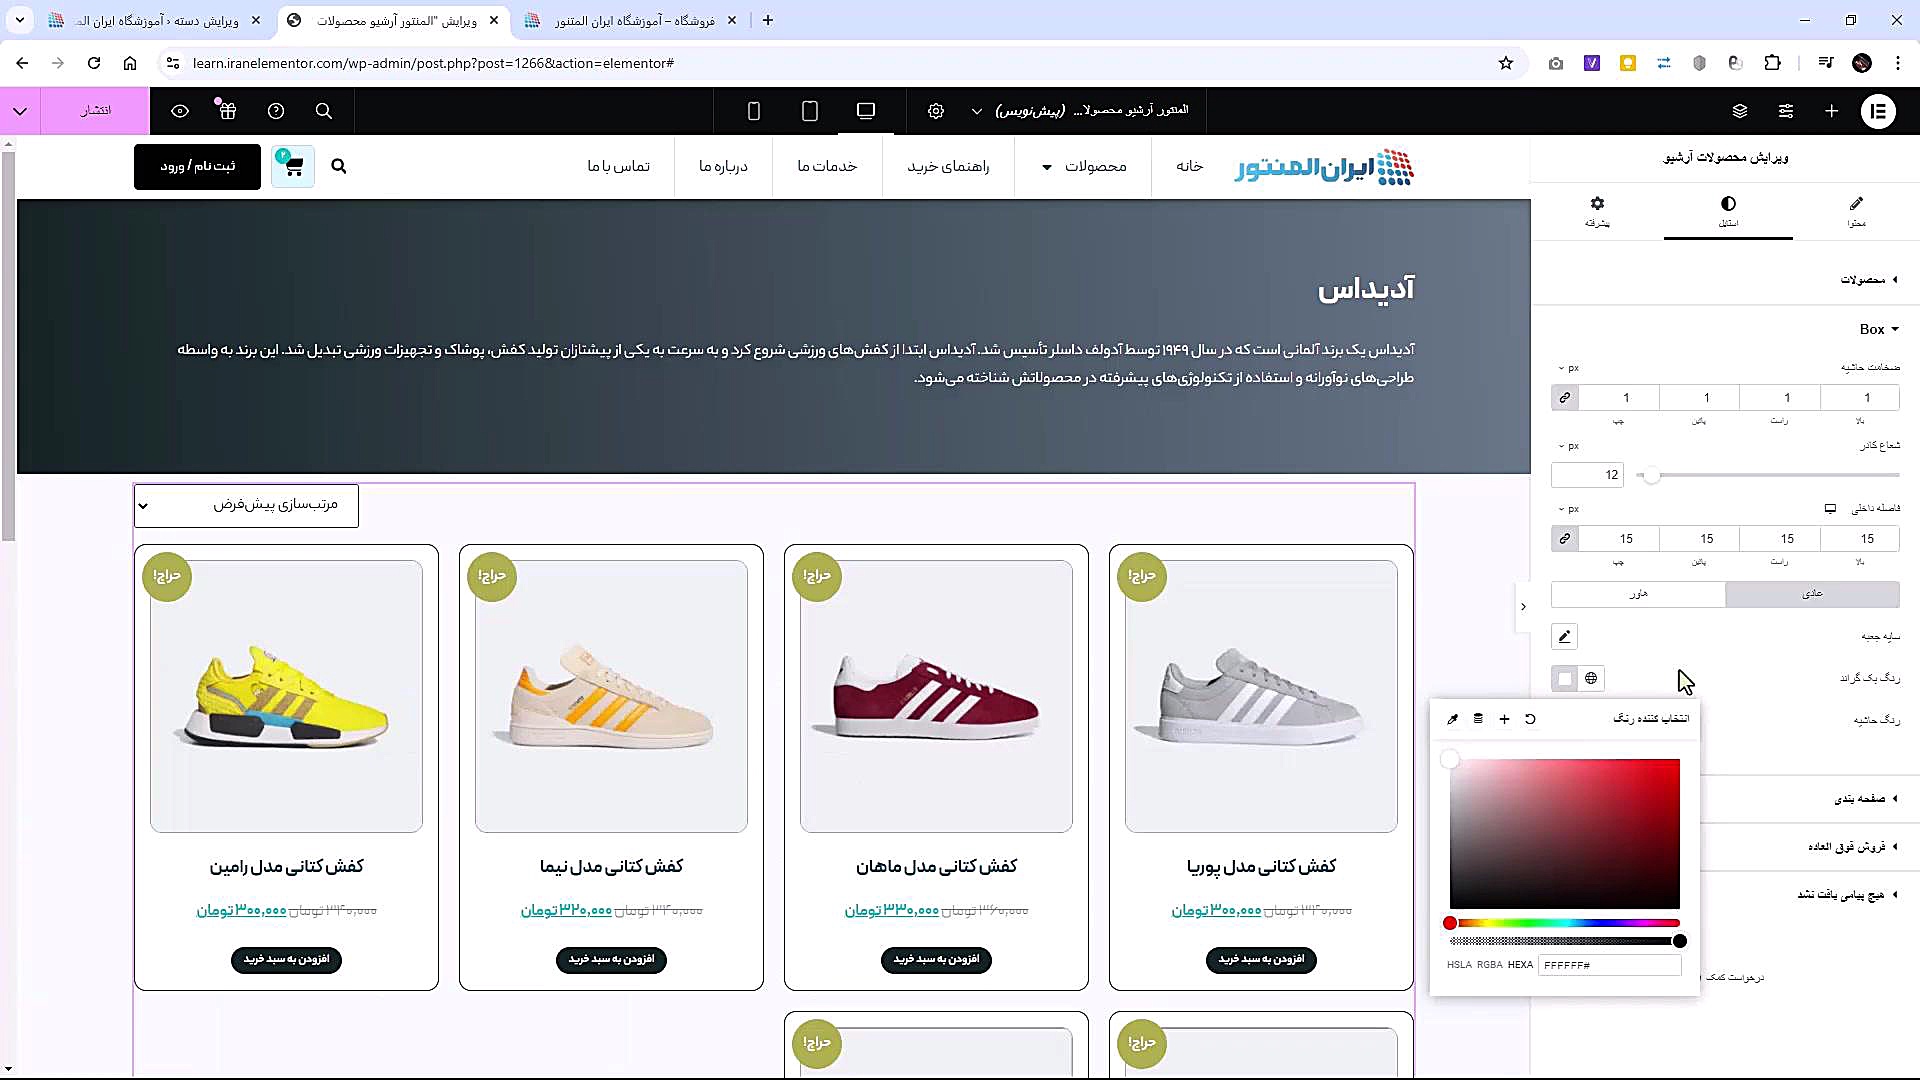1920x1080 pixels.
Task: Add کفش کتانی مدل رامین to cart
Action: pyautogui.click(x=286, y=960)
